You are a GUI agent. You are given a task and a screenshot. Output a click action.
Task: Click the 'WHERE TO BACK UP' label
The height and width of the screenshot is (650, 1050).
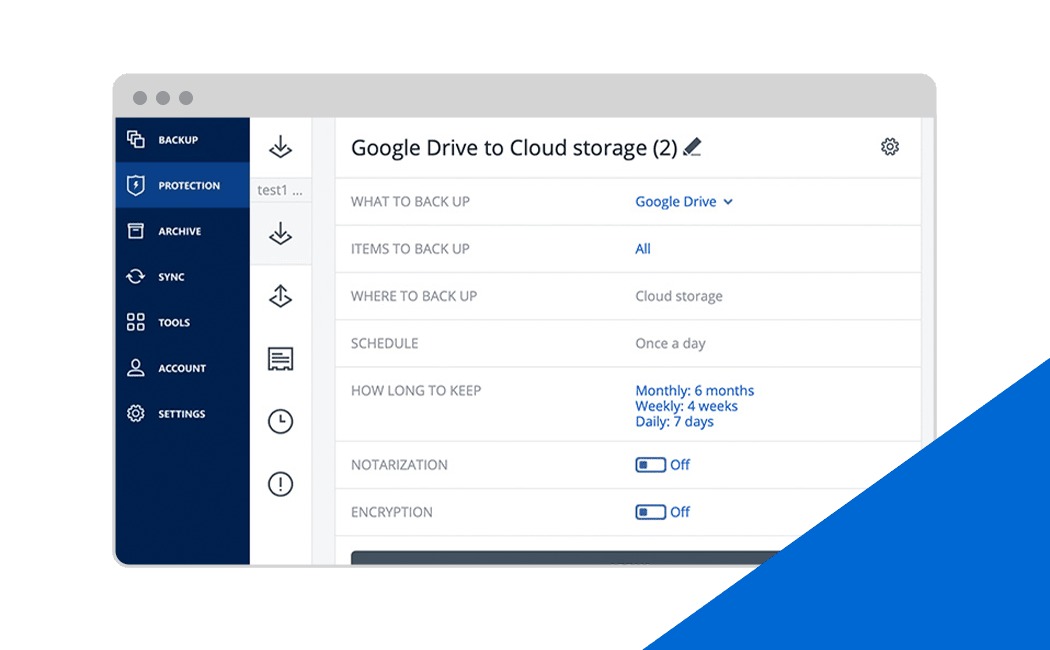click(x=414, y=296)
